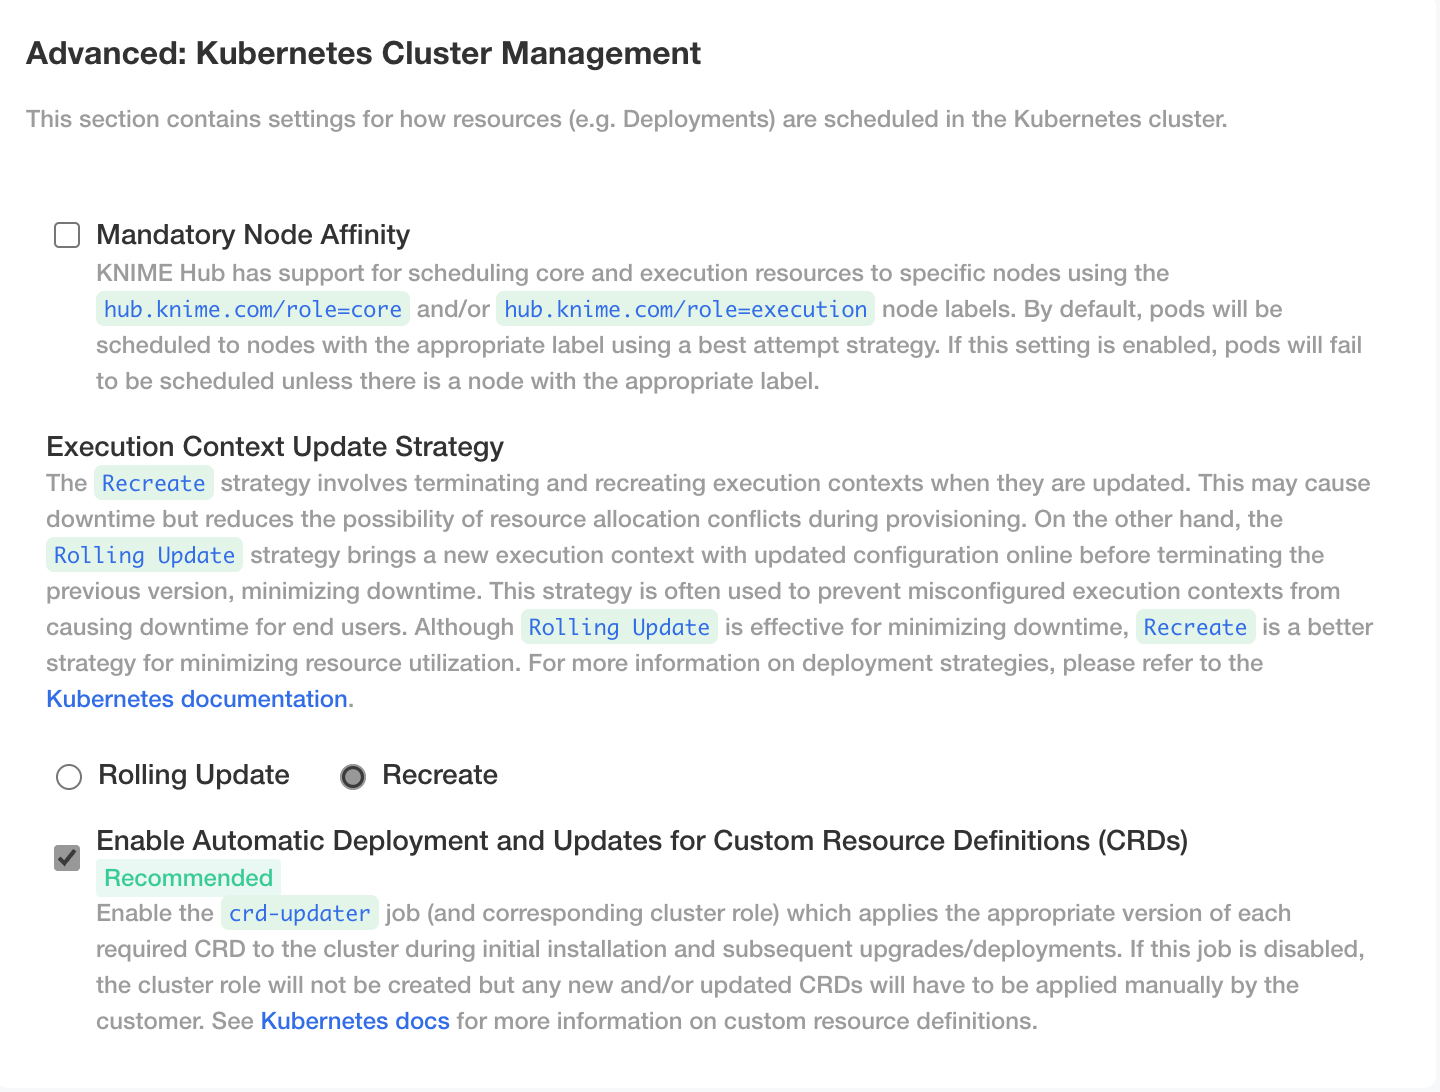Click the text label beside the selected Recreate radio
Viewport: 1440px width, 1092px height.
pos(440,775)
